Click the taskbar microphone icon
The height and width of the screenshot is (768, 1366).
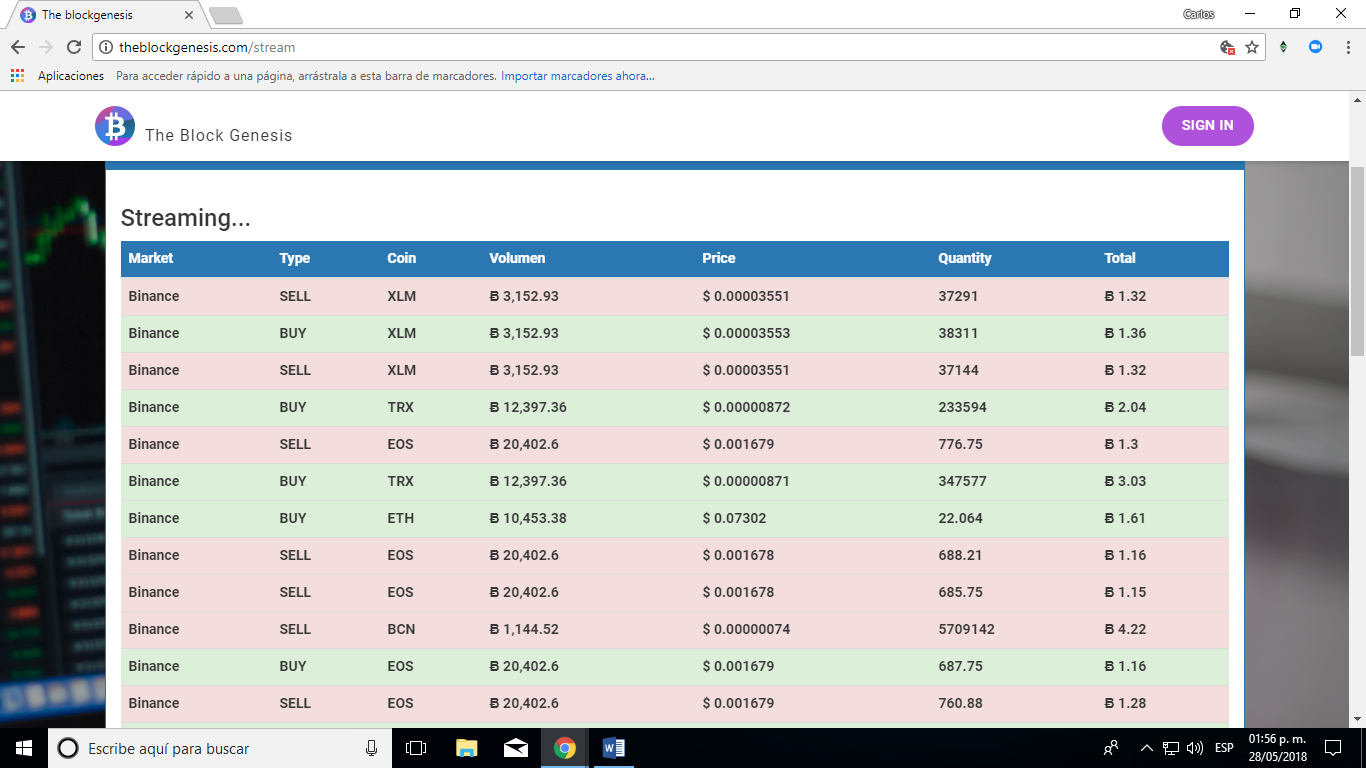pyautogui.click(x=372, y=748)
